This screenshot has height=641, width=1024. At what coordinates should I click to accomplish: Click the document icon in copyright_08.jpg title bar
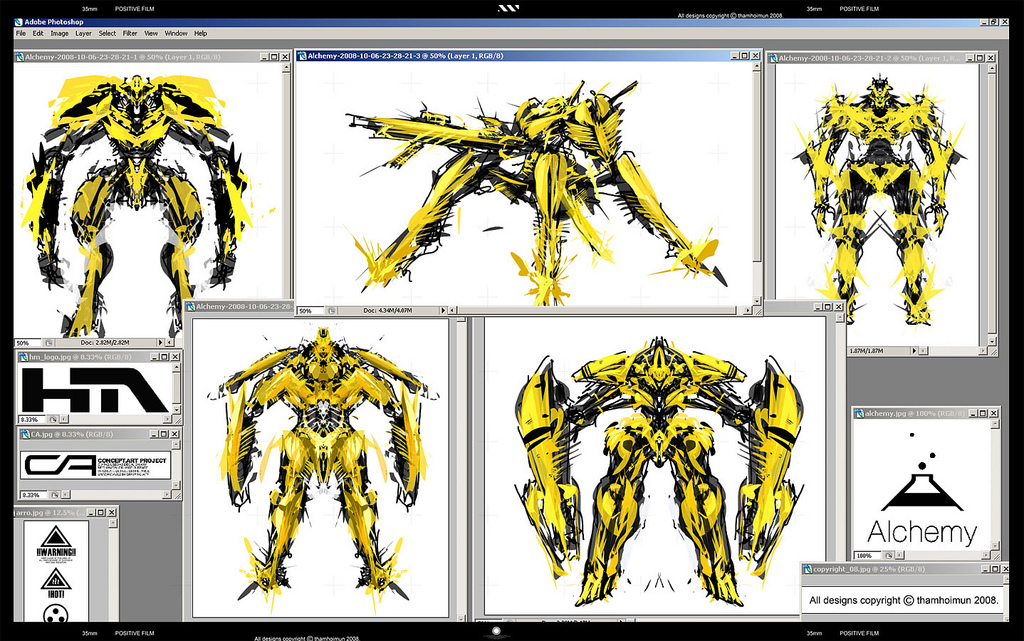pyautogui.click(x=808, y=569)
